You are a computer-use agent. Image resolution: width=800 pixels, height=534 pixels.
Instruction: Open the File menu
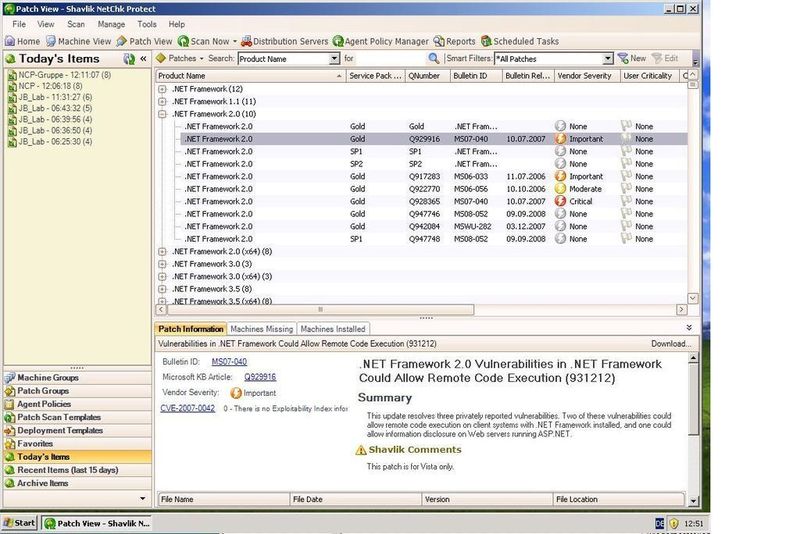point(19,24)
